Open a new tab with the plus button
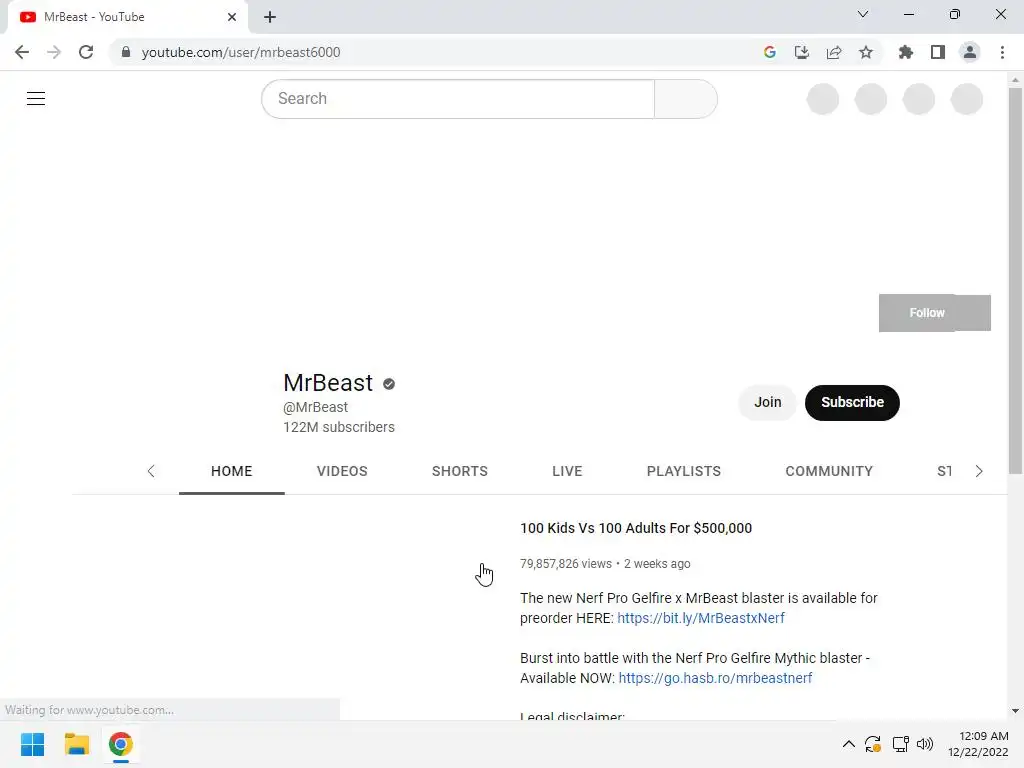Viewport: 1024px width, 768px height. (x=270, y=17)
